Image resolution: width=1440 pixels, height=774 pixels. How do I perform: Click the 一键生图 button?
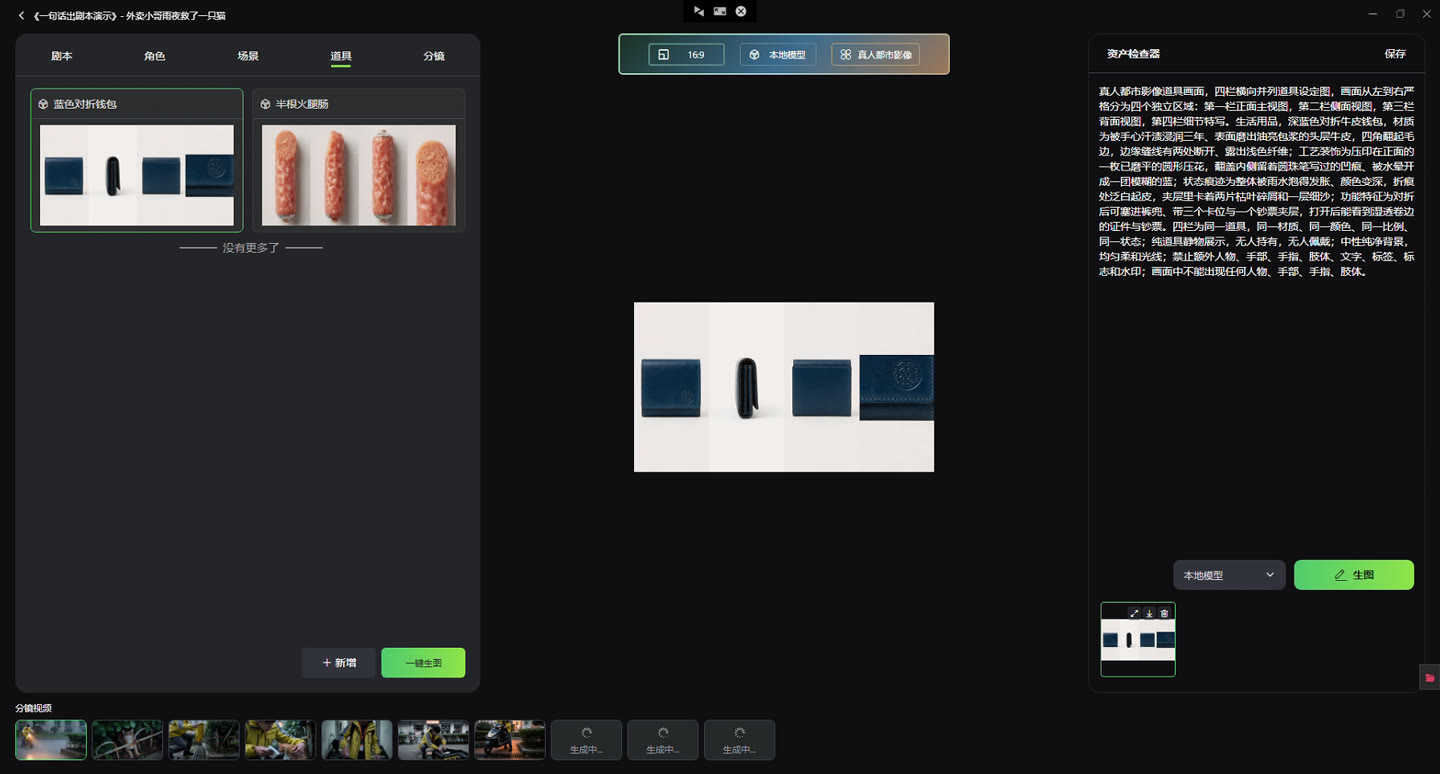tap(423, 663)
